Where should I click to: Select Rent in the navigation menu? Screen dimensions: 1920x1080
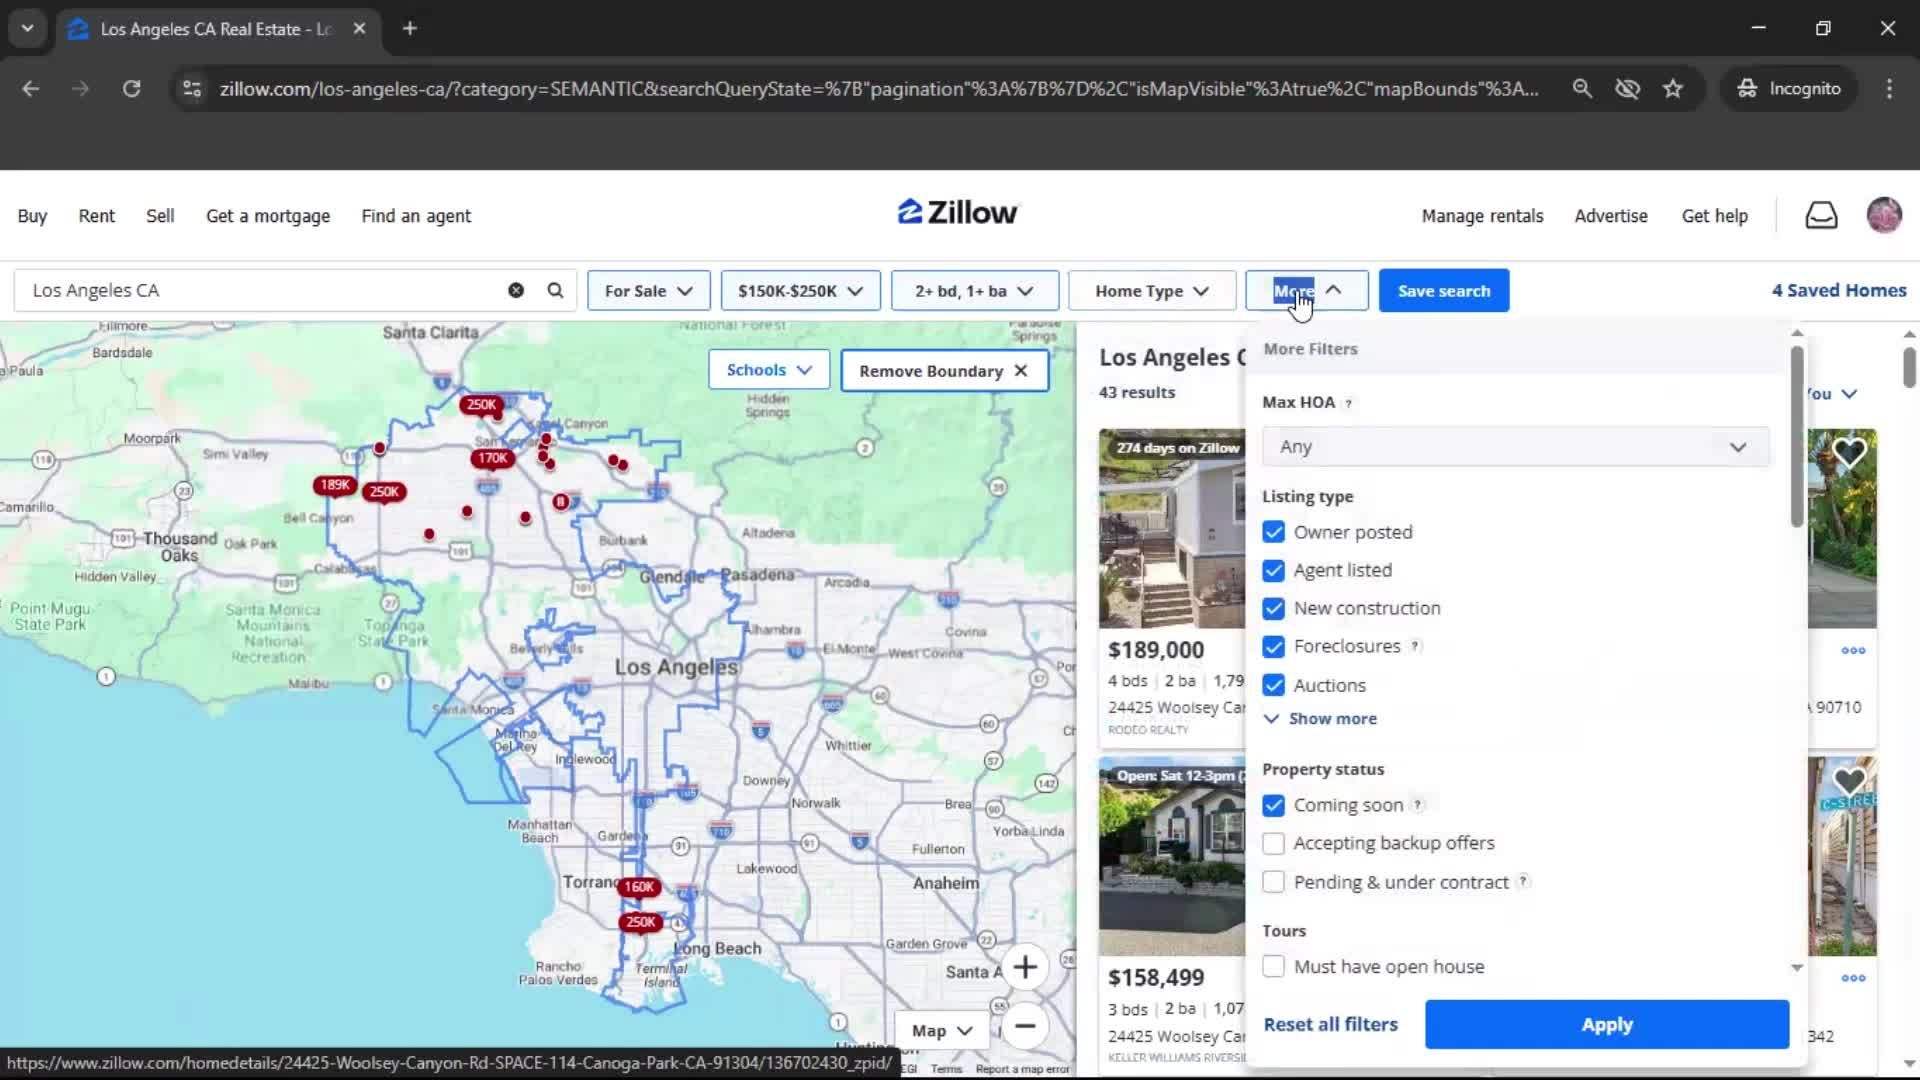(x=96, y=215)
